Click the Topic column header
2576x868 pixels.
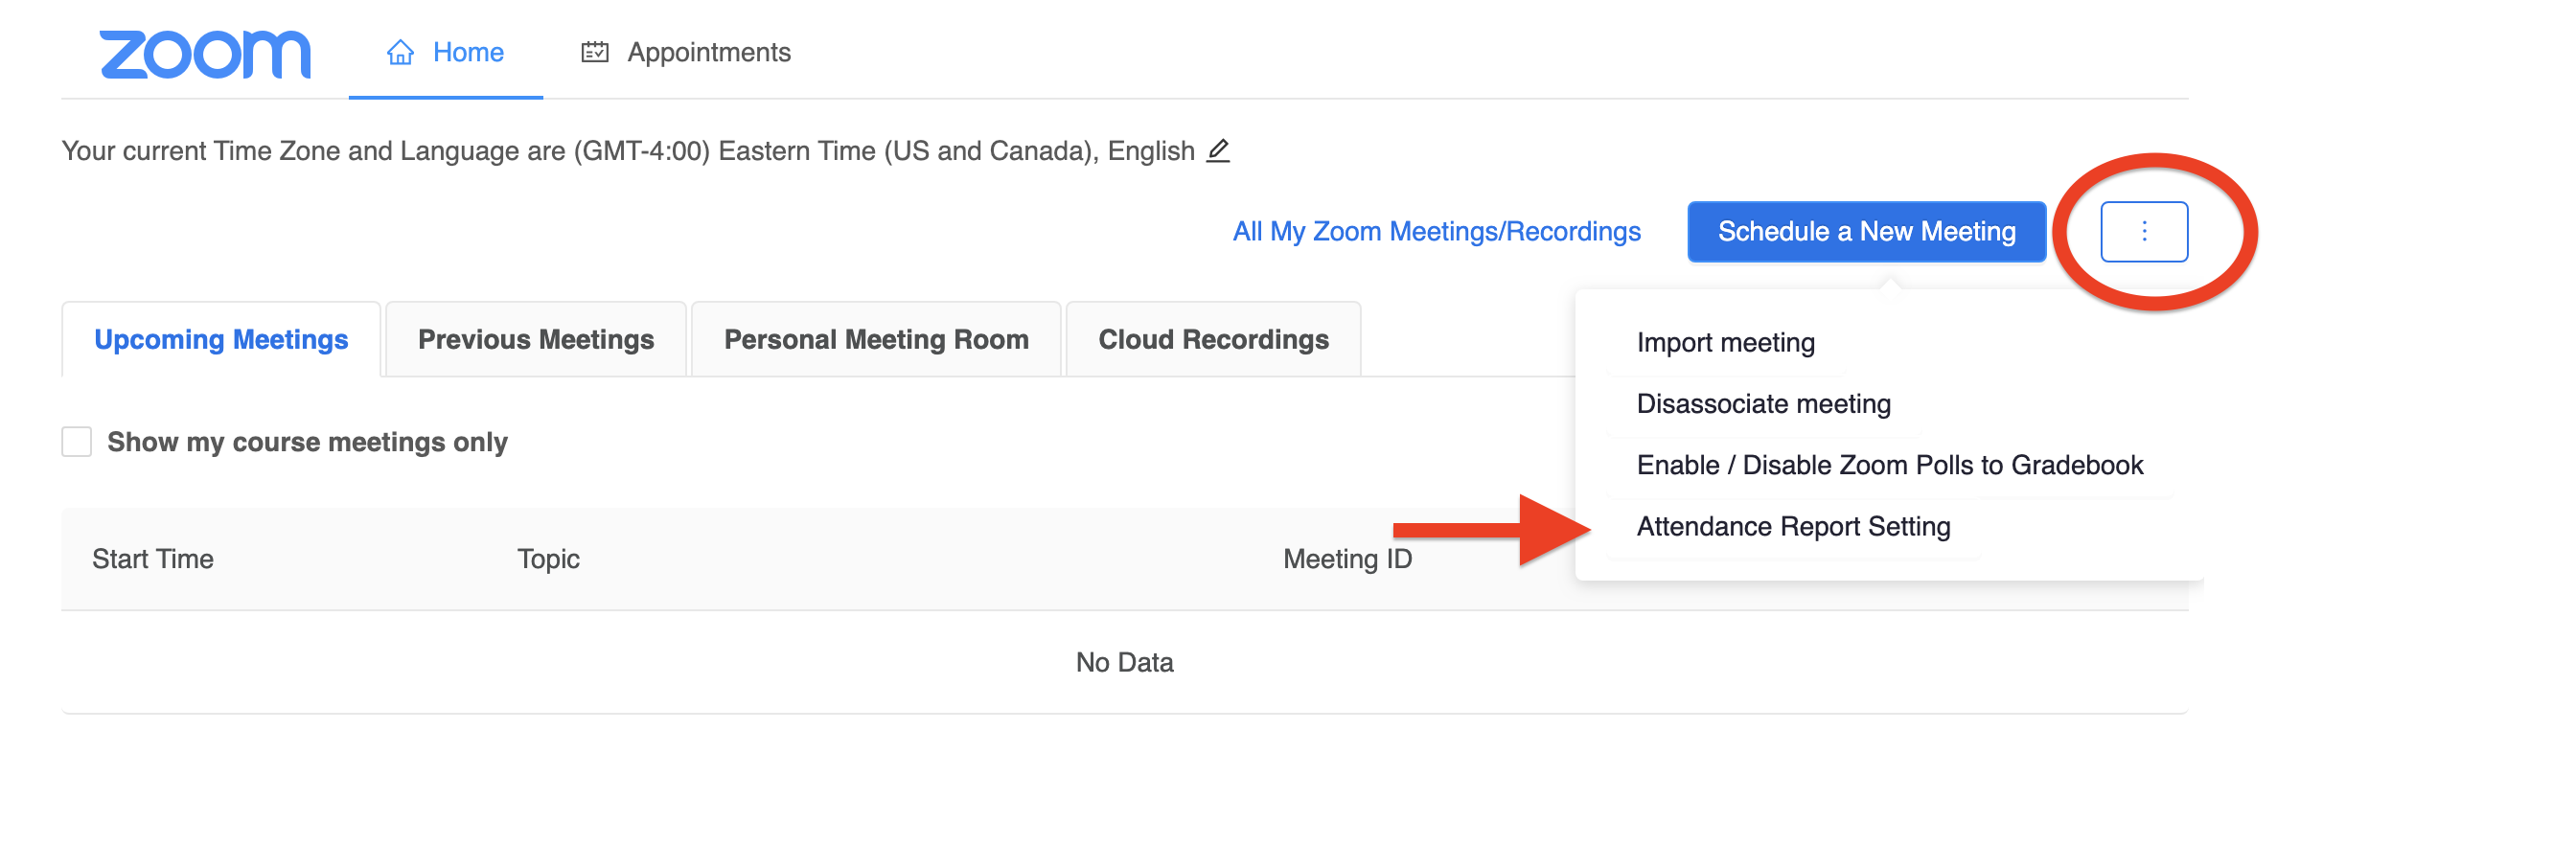(547, 559)
